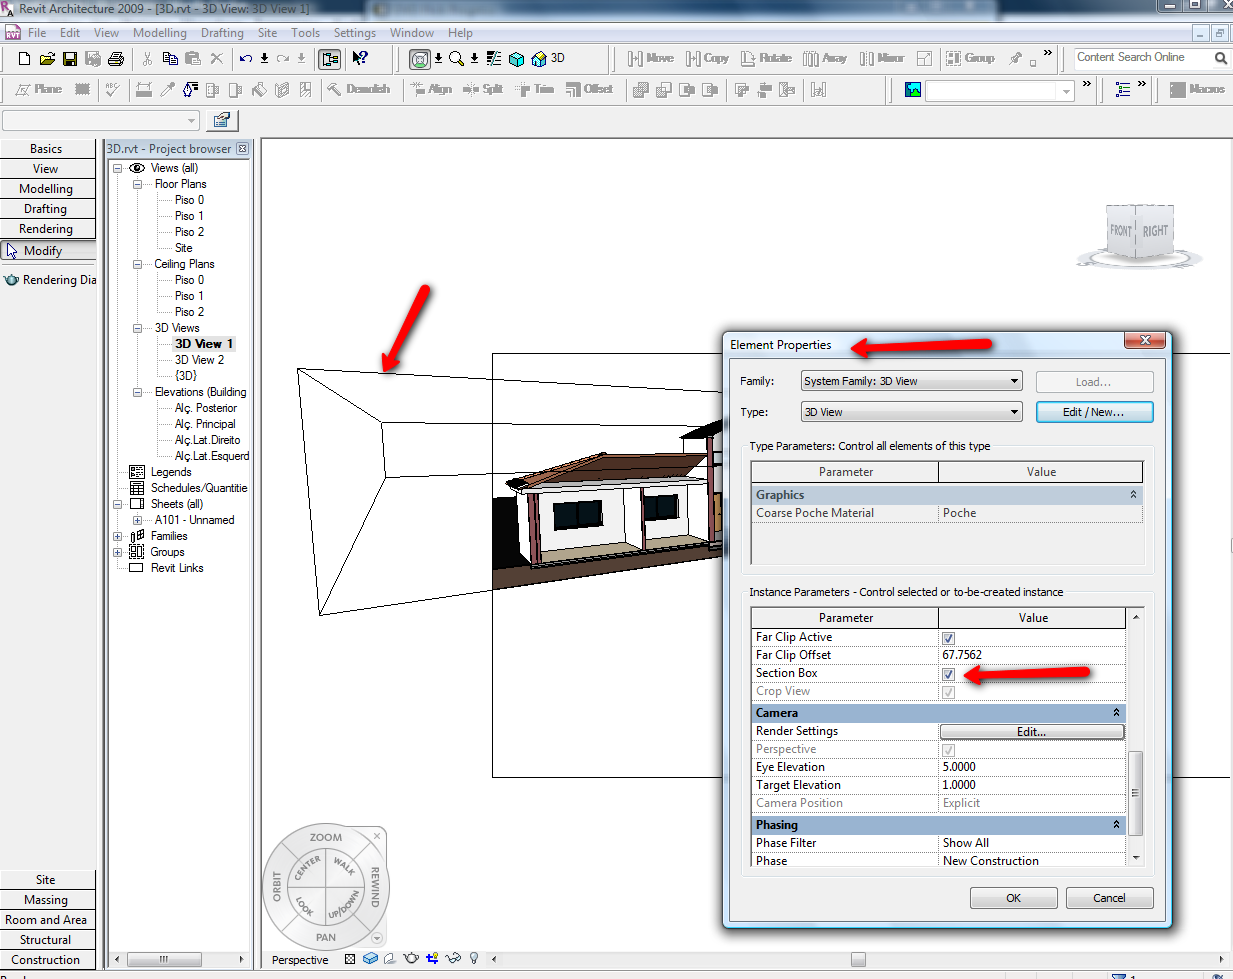Viewport: 1233px width, 979px height.
Task: Click the Print icon in the toolbar
Action: [x=116, y=59]
